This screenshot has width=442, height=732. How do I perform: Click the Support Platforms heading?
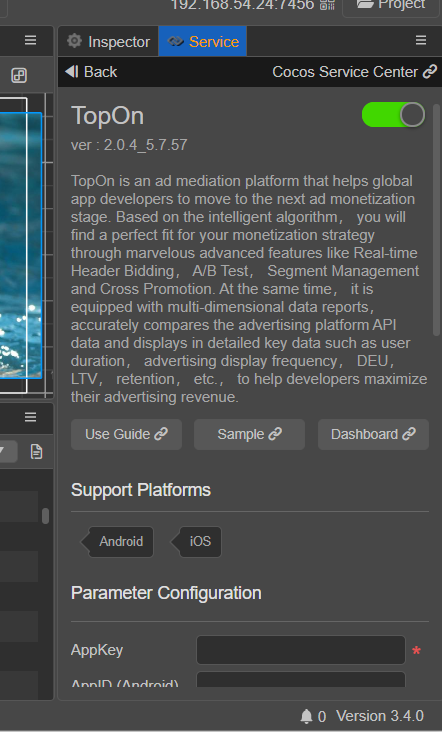(140, 490)
